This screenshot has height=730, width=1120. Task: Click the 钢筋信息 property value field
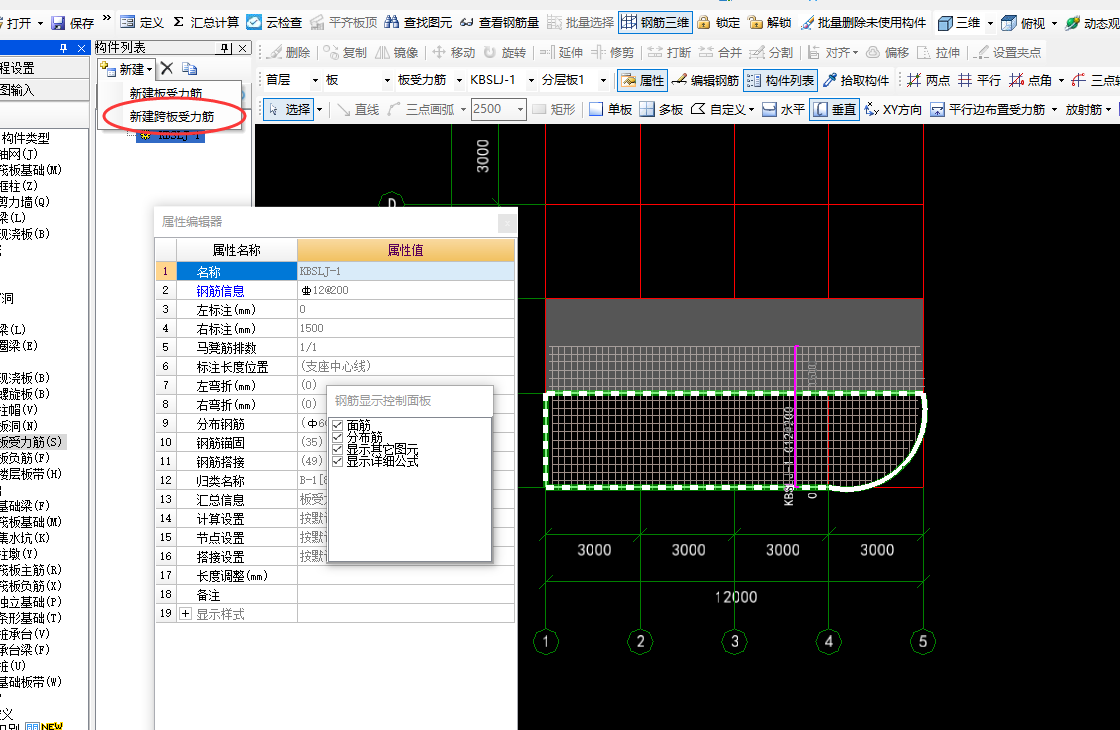click(406, 291)
